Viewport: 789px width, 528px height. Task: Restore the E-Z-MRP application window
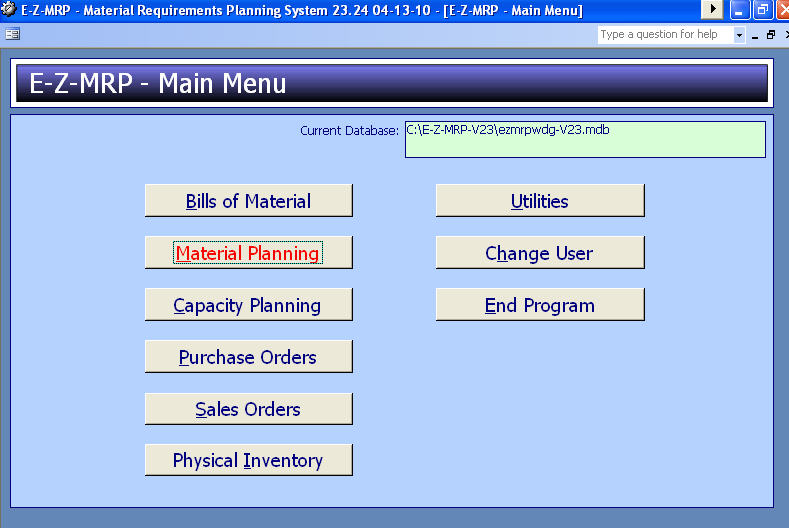763,10
